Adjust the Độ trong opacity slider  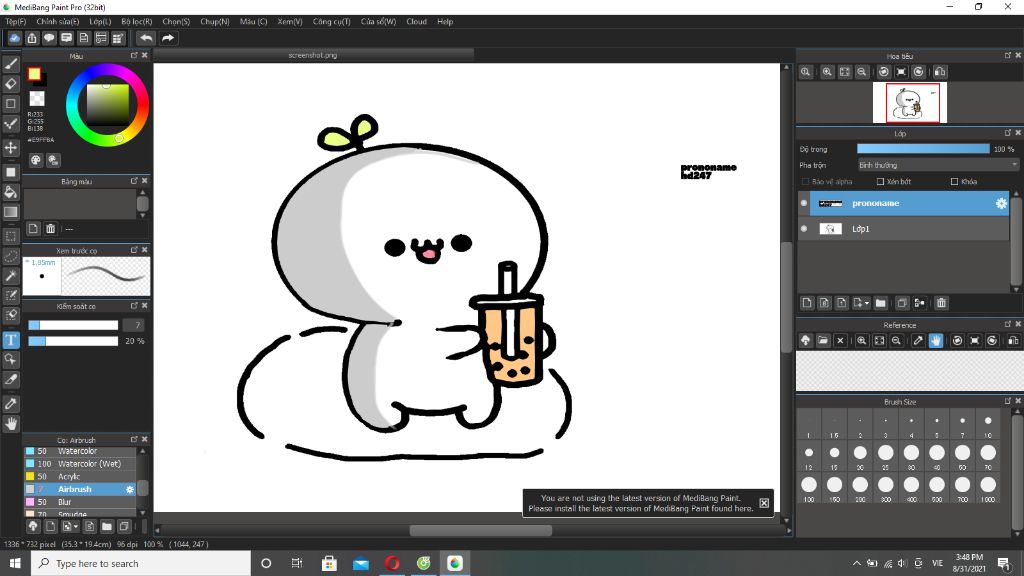[x=923, y=149]
